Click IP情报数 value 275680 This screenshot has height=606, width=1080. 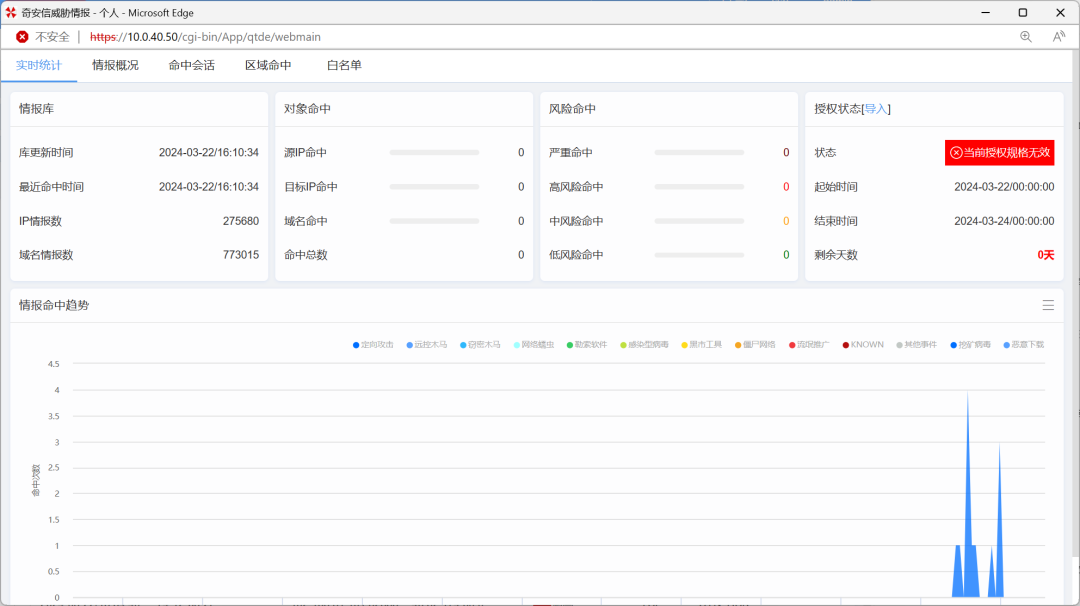tap(240, 221)
